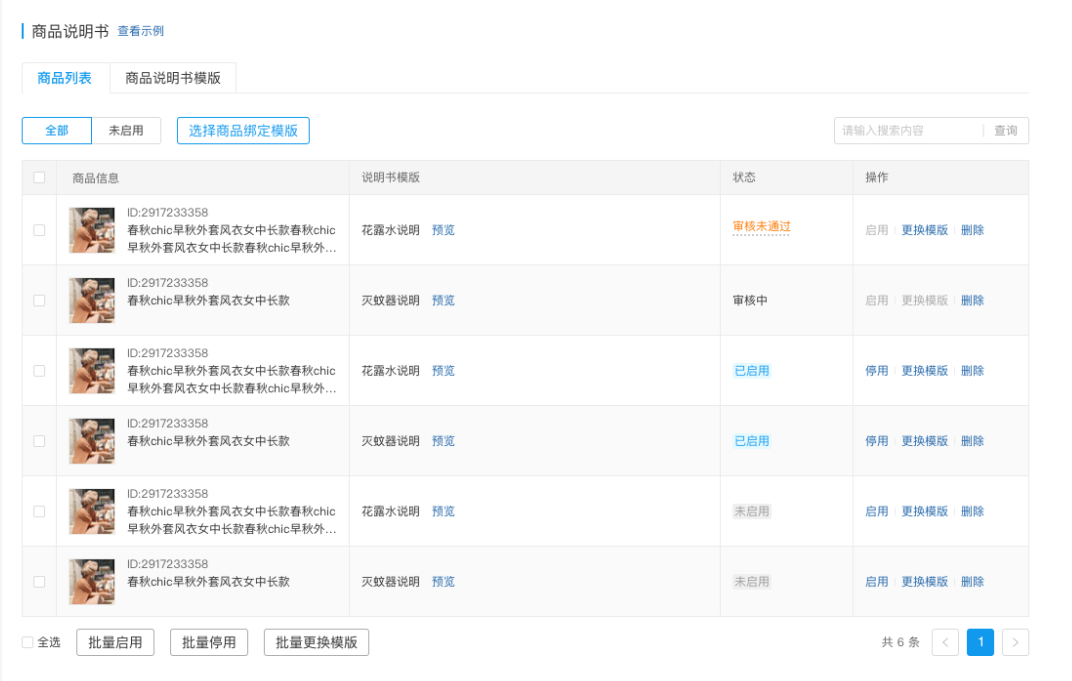The height and width of the screenshot is (681, 1072).
Task: Check the 已启用 row using 灭蚊器说明
Action: [x=39, y=442]
